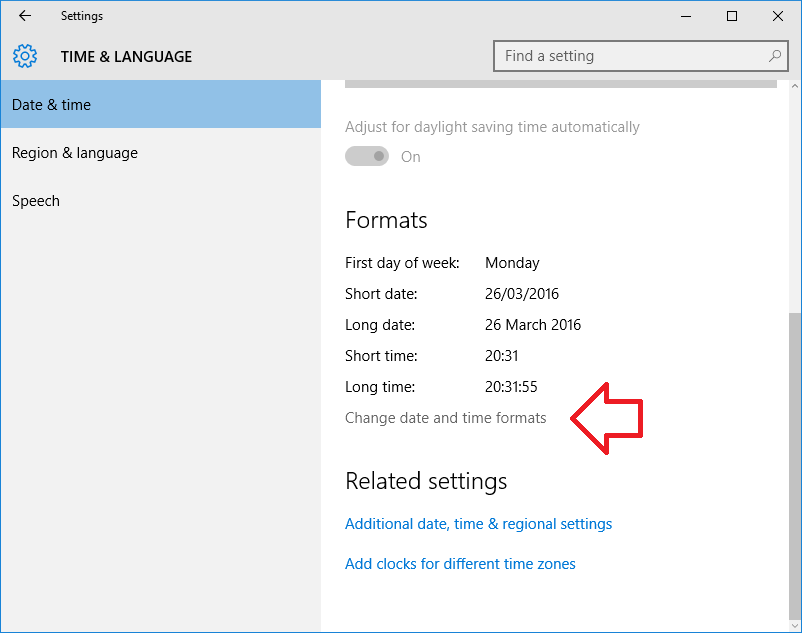Open settings home via gear icon
This screenshot has height=633, width=802.
[x=25, y=56]
